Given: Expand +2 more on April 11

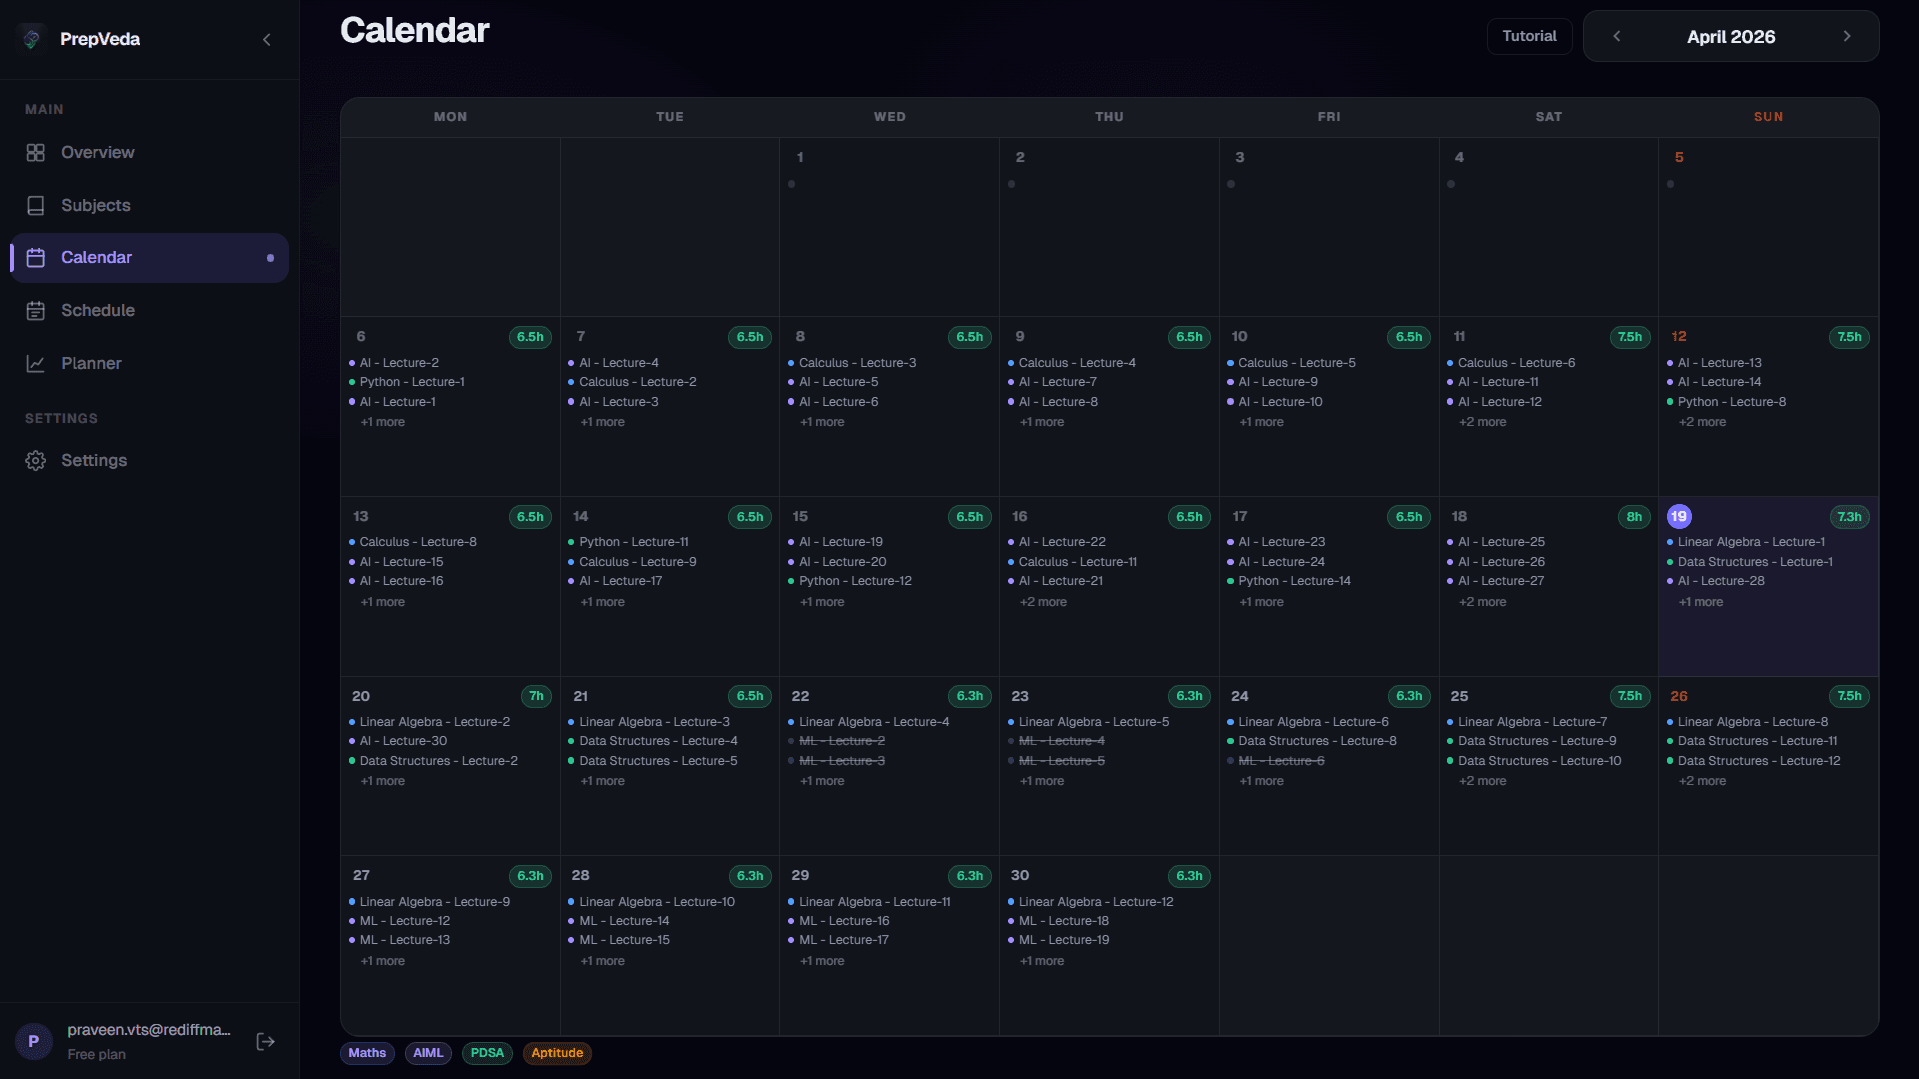Looking at the screenshot, I should point(1482,422).
